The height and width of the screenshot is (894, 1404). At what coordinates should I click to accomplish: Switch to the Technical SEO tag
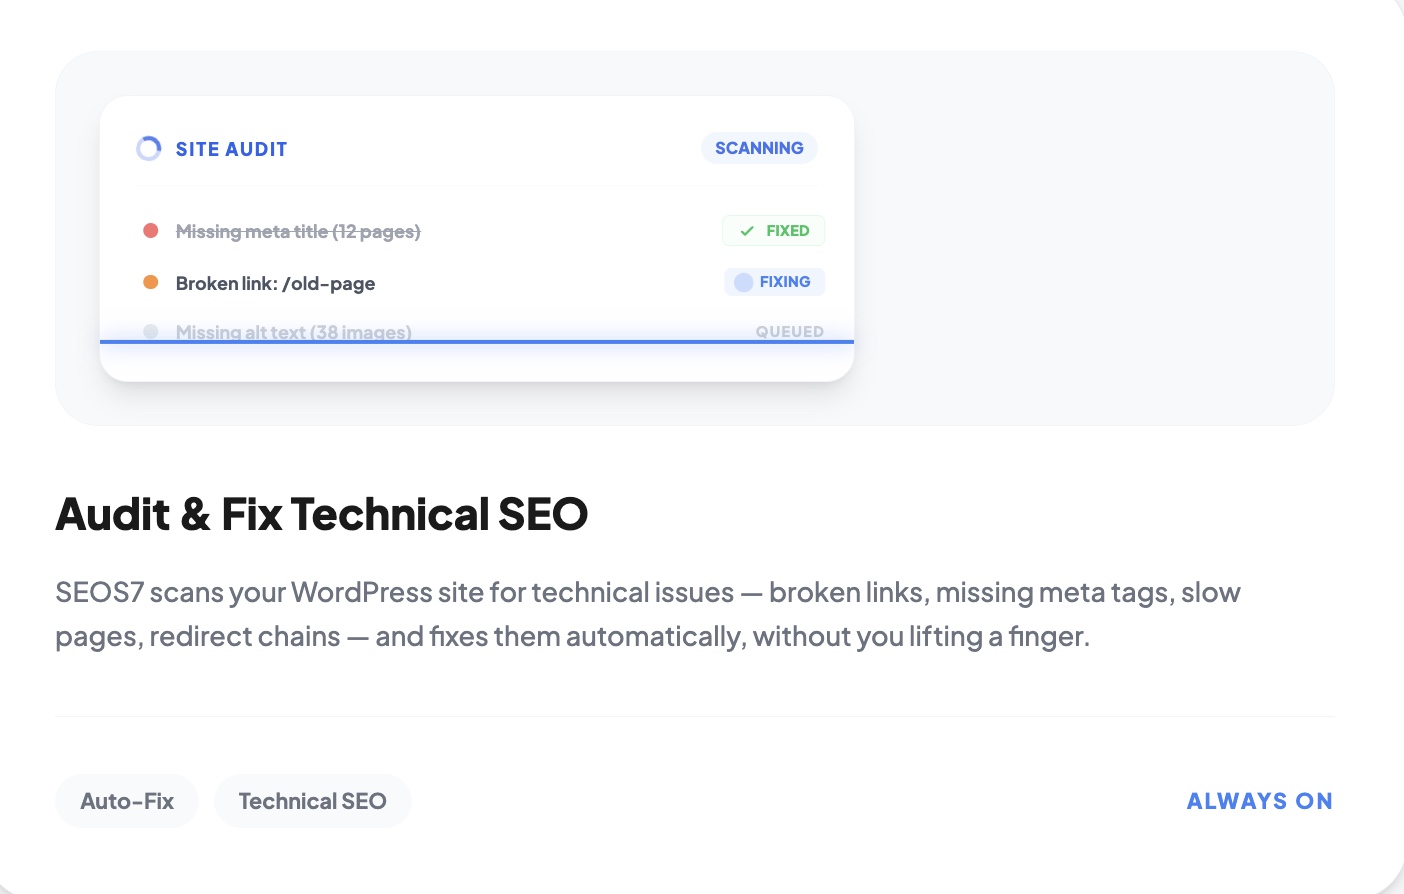[312, 800]
